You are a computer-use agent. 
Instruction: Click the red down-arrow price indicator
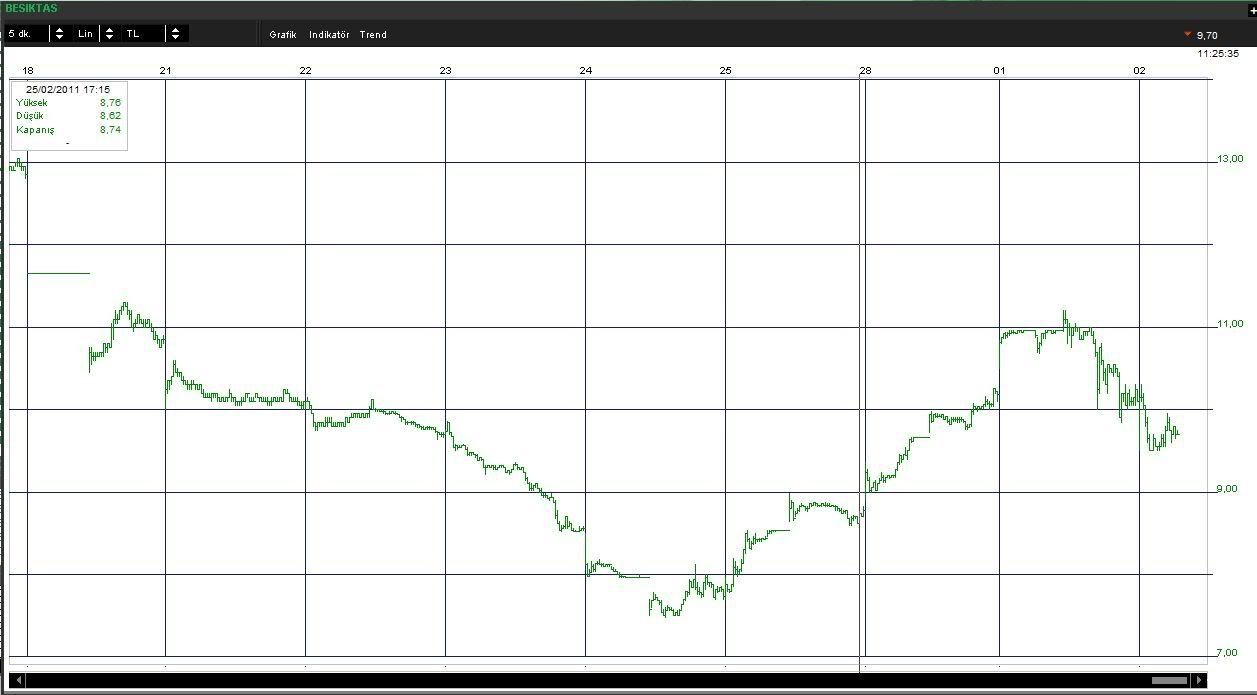click(x=1187, y=35)
